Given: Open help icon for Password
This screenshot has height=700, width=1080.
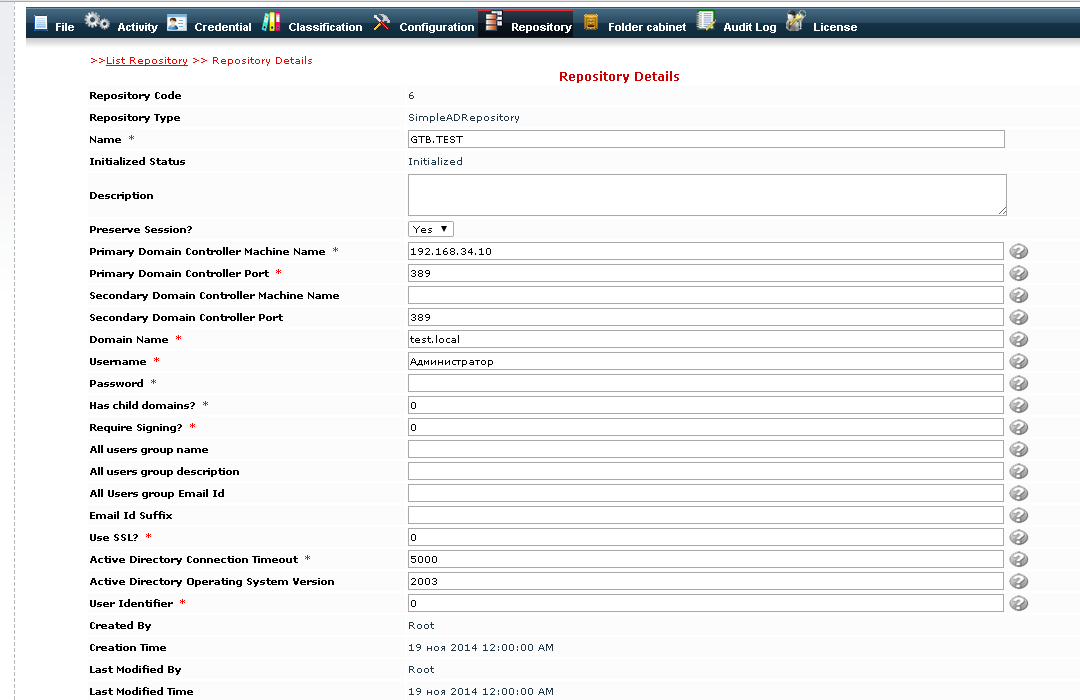Looking at the screenshot, I should (1019, 384).
